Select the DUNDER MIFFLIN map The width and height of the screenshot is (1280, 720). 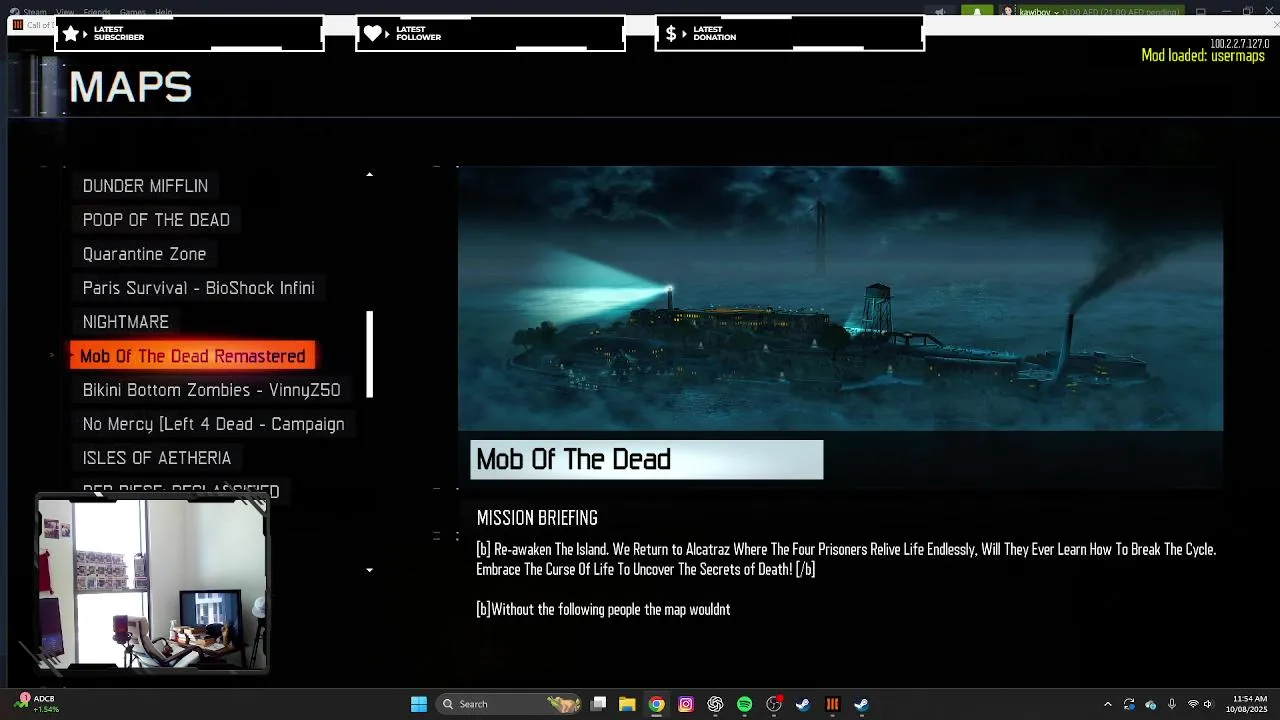coord(145,186)
